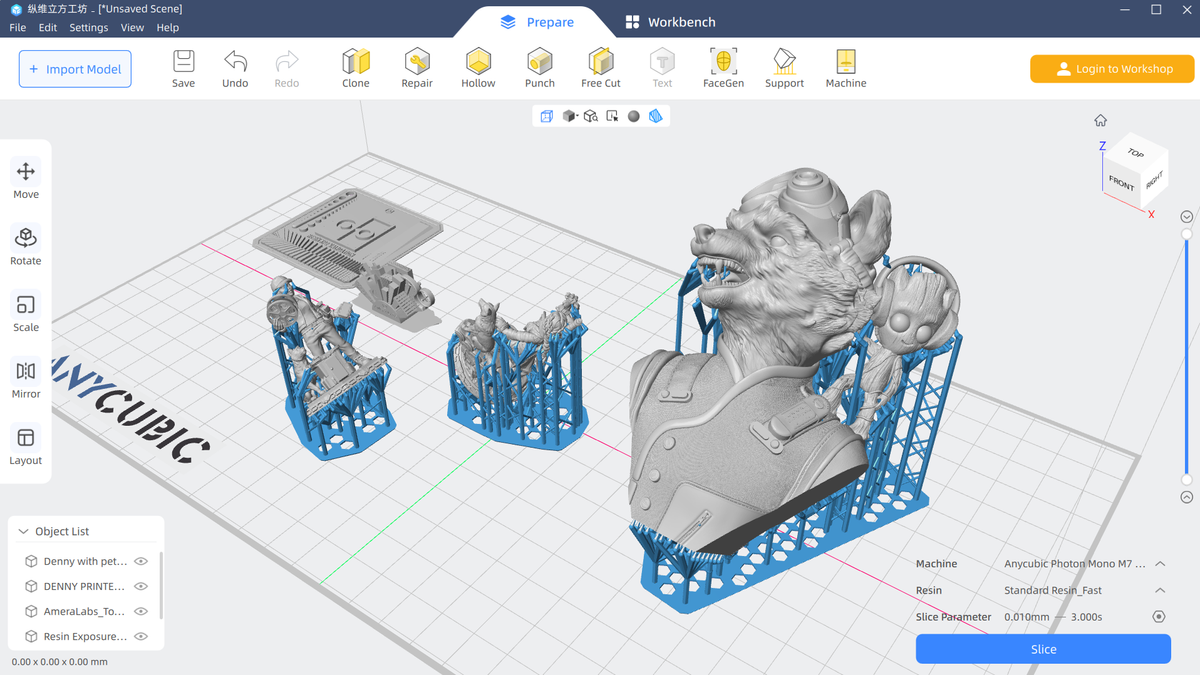Select DENNY PRINTE item in Object List
The width and height of the screenshot is (1200, 675).
tap(85, 587)
